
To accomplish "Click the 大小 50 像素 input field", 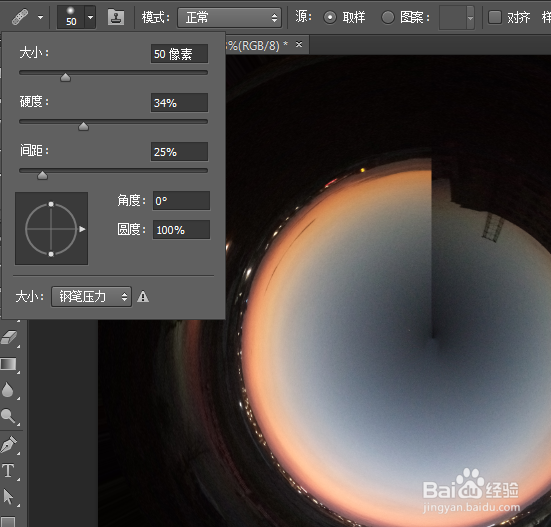I will tap(179, 54).
